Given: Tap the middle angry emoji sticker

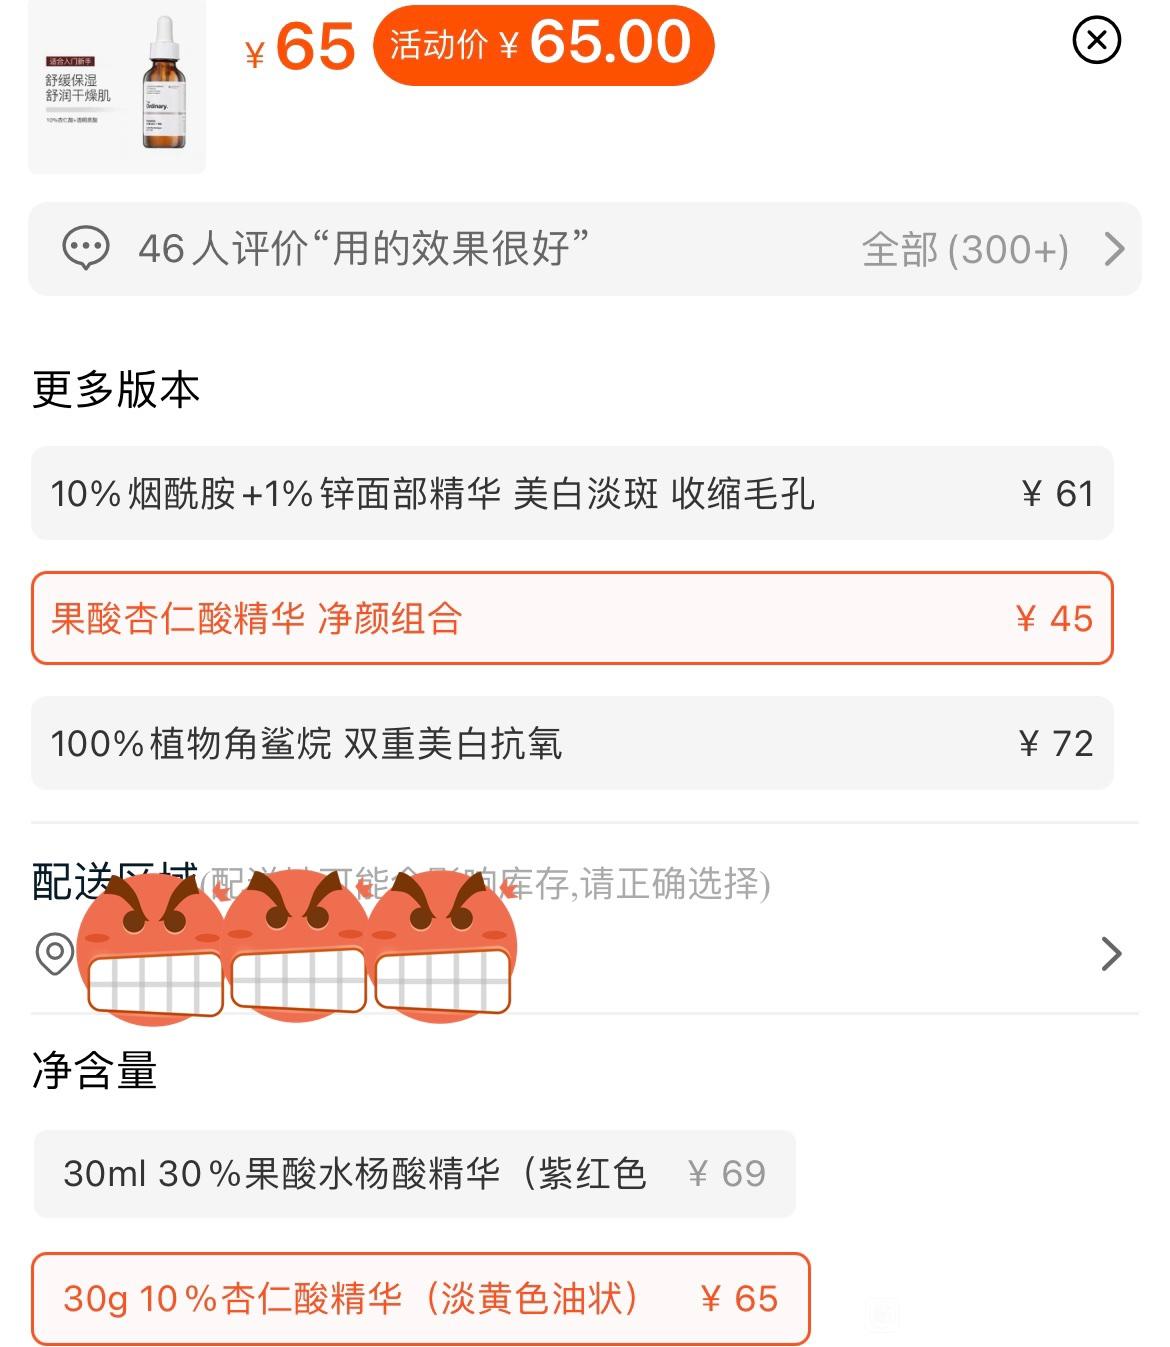Looking at the screenshot, I should 297,945.
